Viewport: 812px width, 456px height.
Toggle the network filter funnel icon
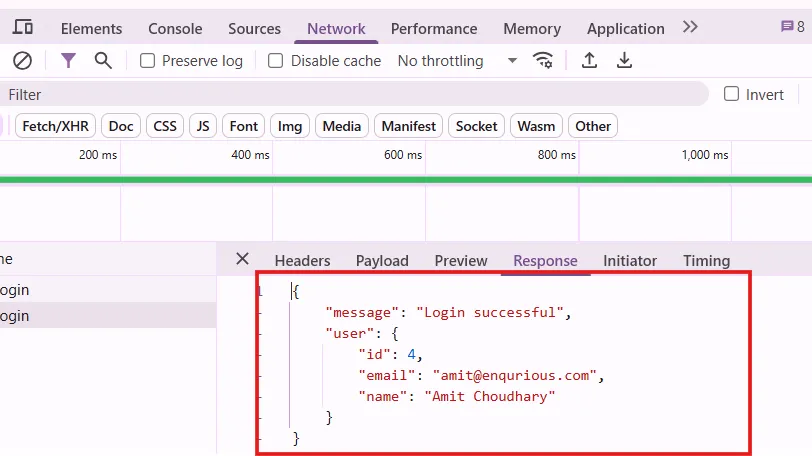click(x=68, y=61)
